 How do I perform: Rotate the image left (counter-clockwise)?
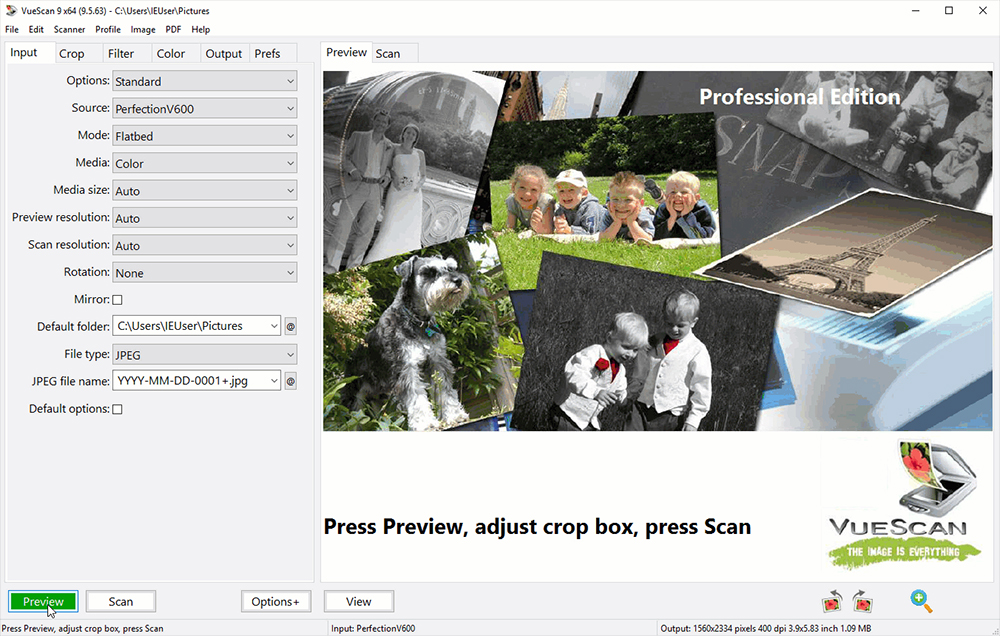(832, 601)
